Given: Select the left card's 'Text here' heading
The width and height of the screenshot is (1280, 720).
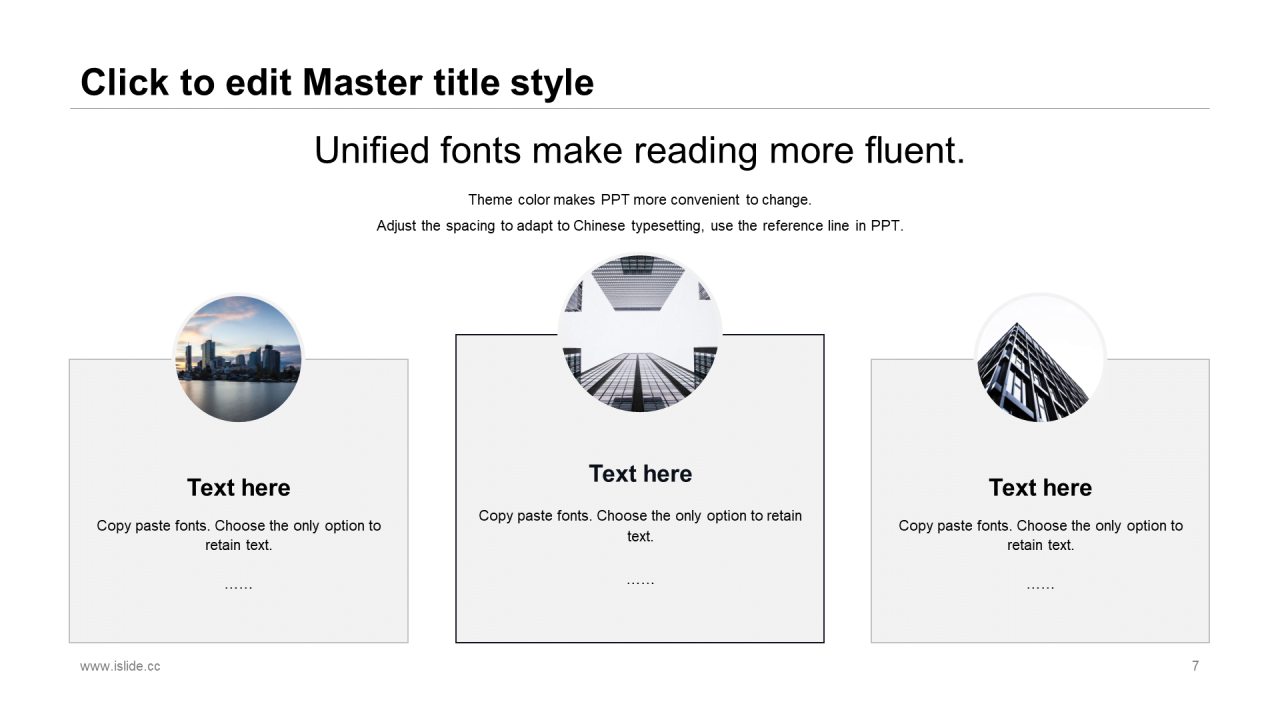Looking at the screenshot, I should click(238, 487).
